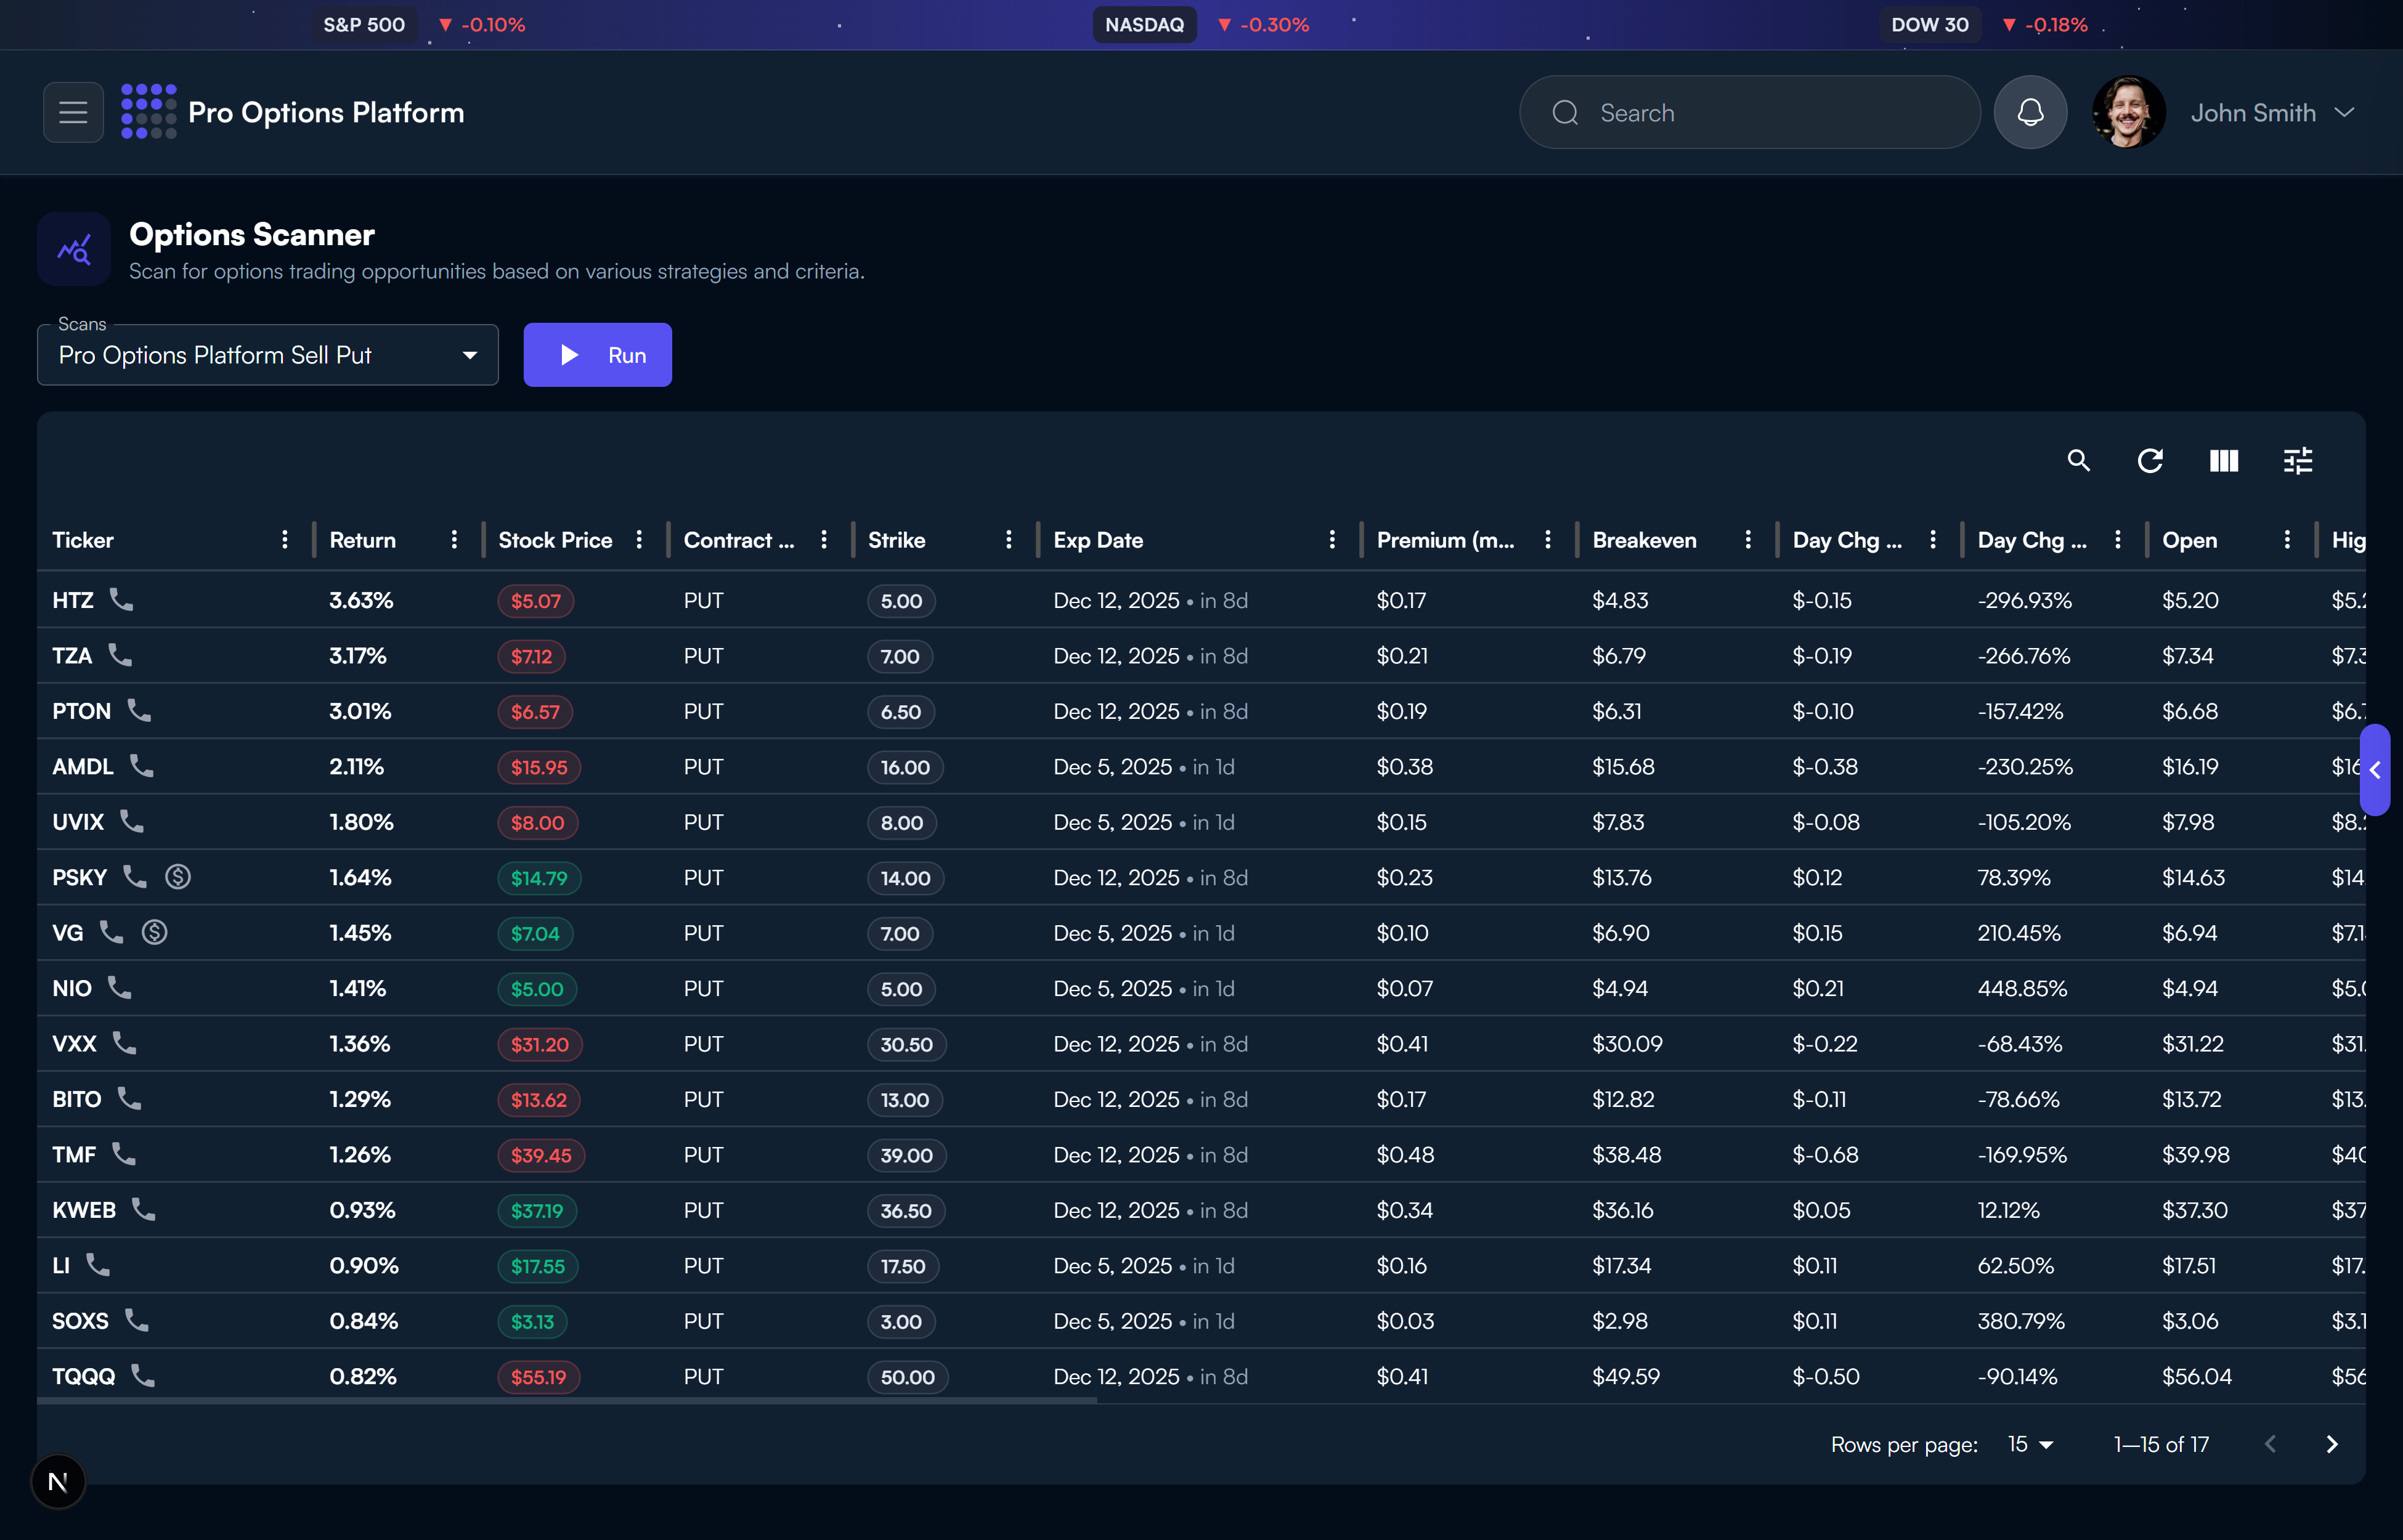Viewport: 2403px width, 1540px height.
Task: Run the Pro Options Platform Sell Put scan
Action: [x=597, y=354]
